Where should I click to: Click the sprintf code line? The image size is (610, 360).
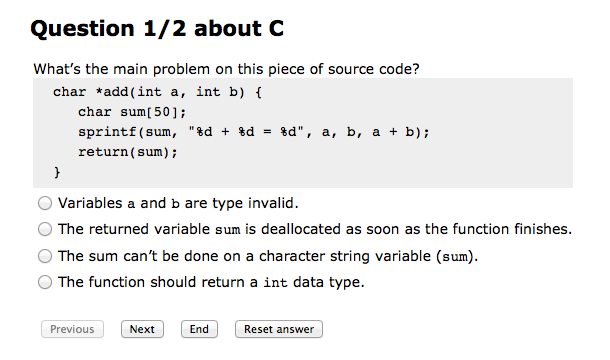point(254,132)
